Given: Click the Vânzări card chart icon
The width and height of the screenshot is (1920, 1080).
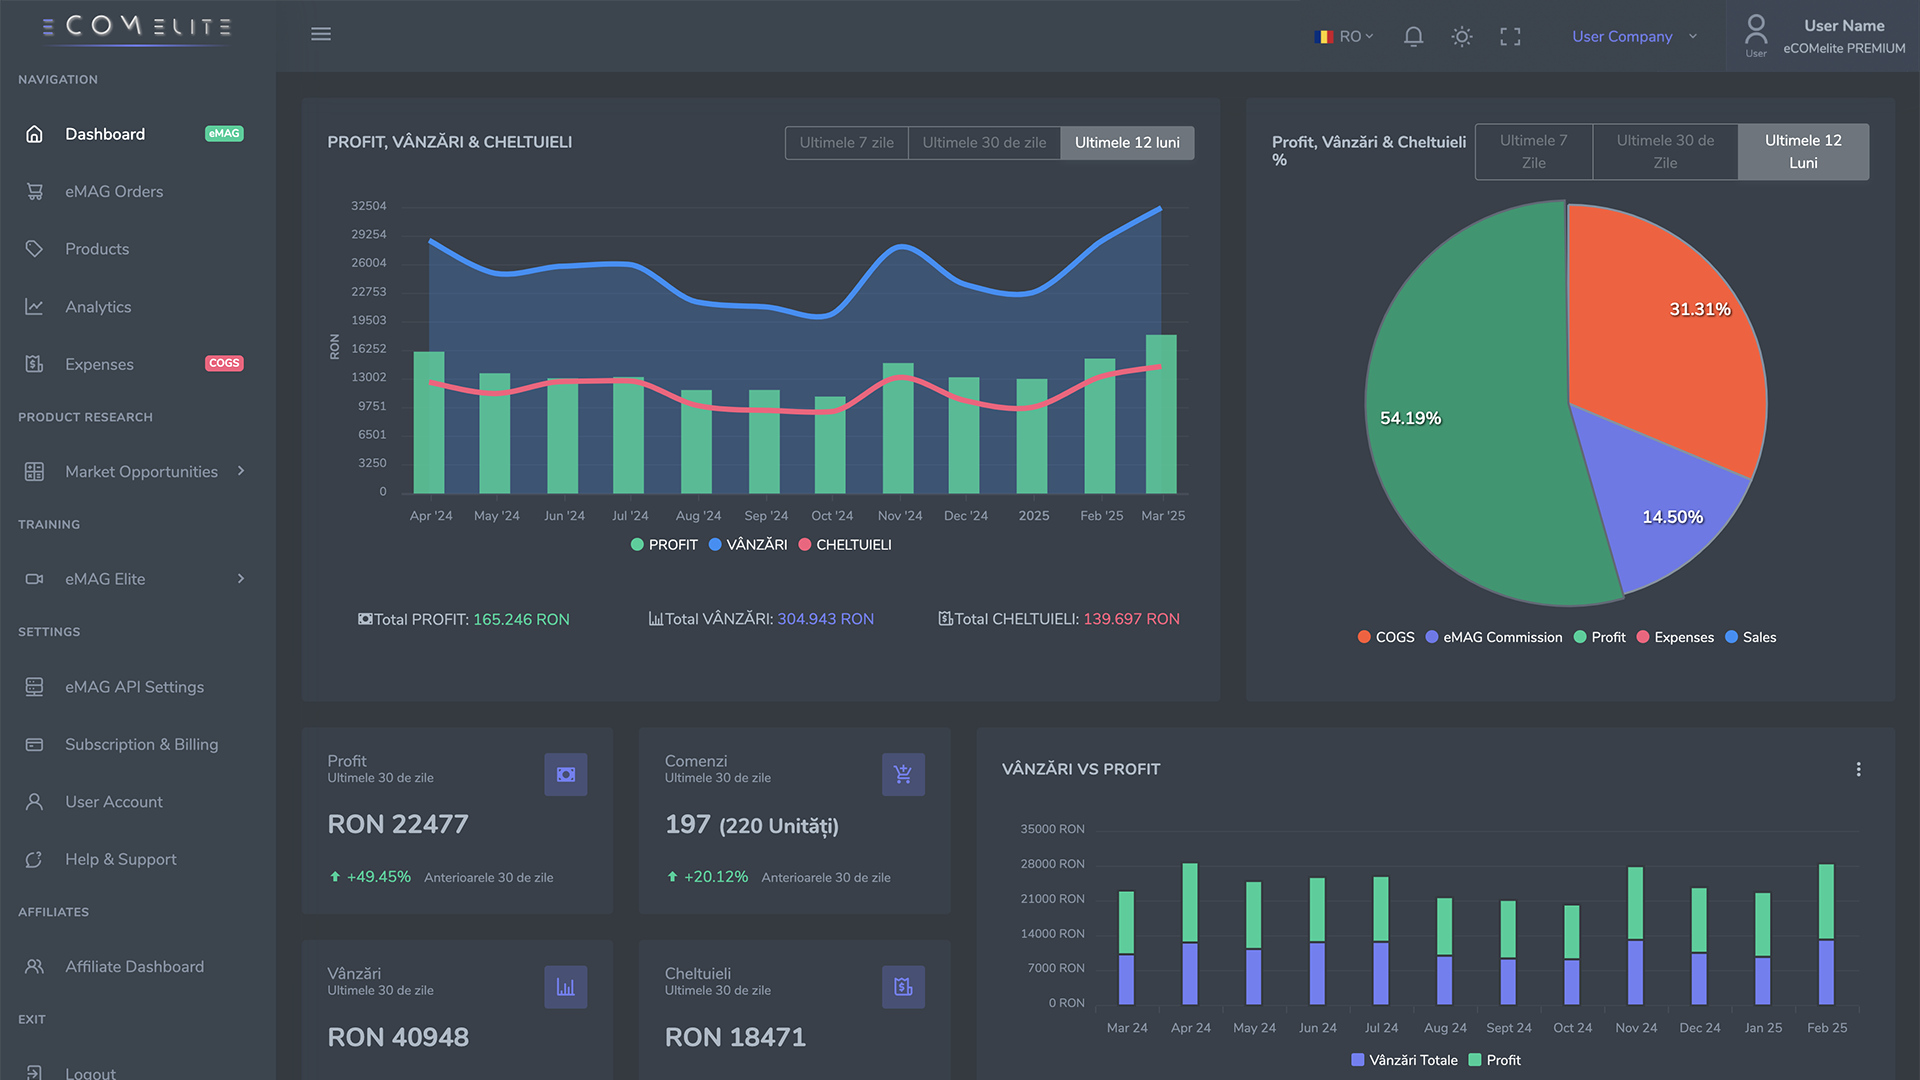Looking at the screenshot, I should click(566, 988).
